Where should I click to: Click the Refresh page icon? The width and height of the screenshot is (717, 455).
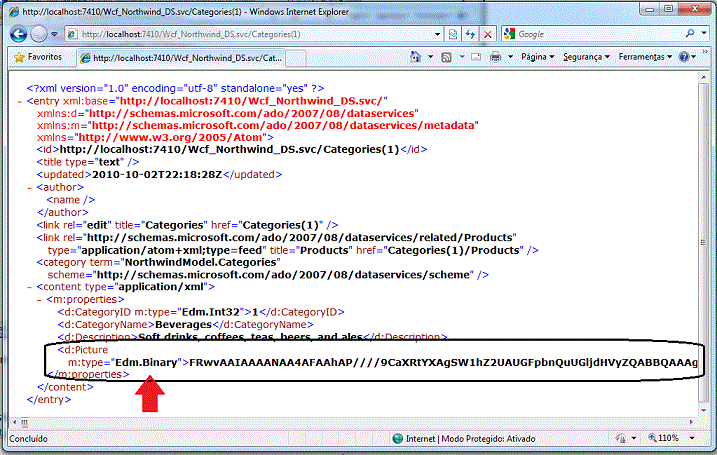(x=471, y=34)
